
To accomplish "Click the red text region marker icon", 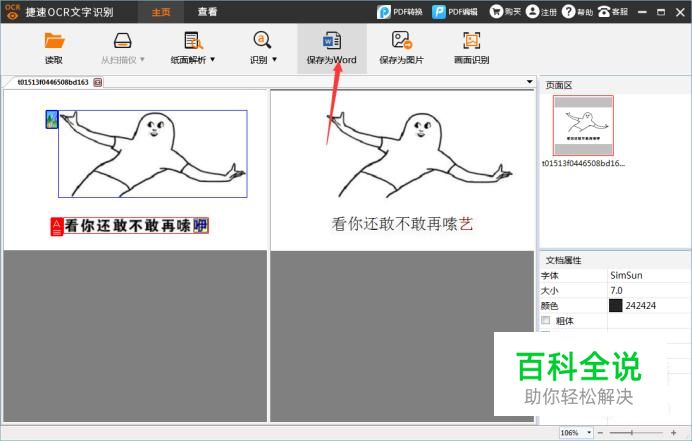I will point(57,227).
